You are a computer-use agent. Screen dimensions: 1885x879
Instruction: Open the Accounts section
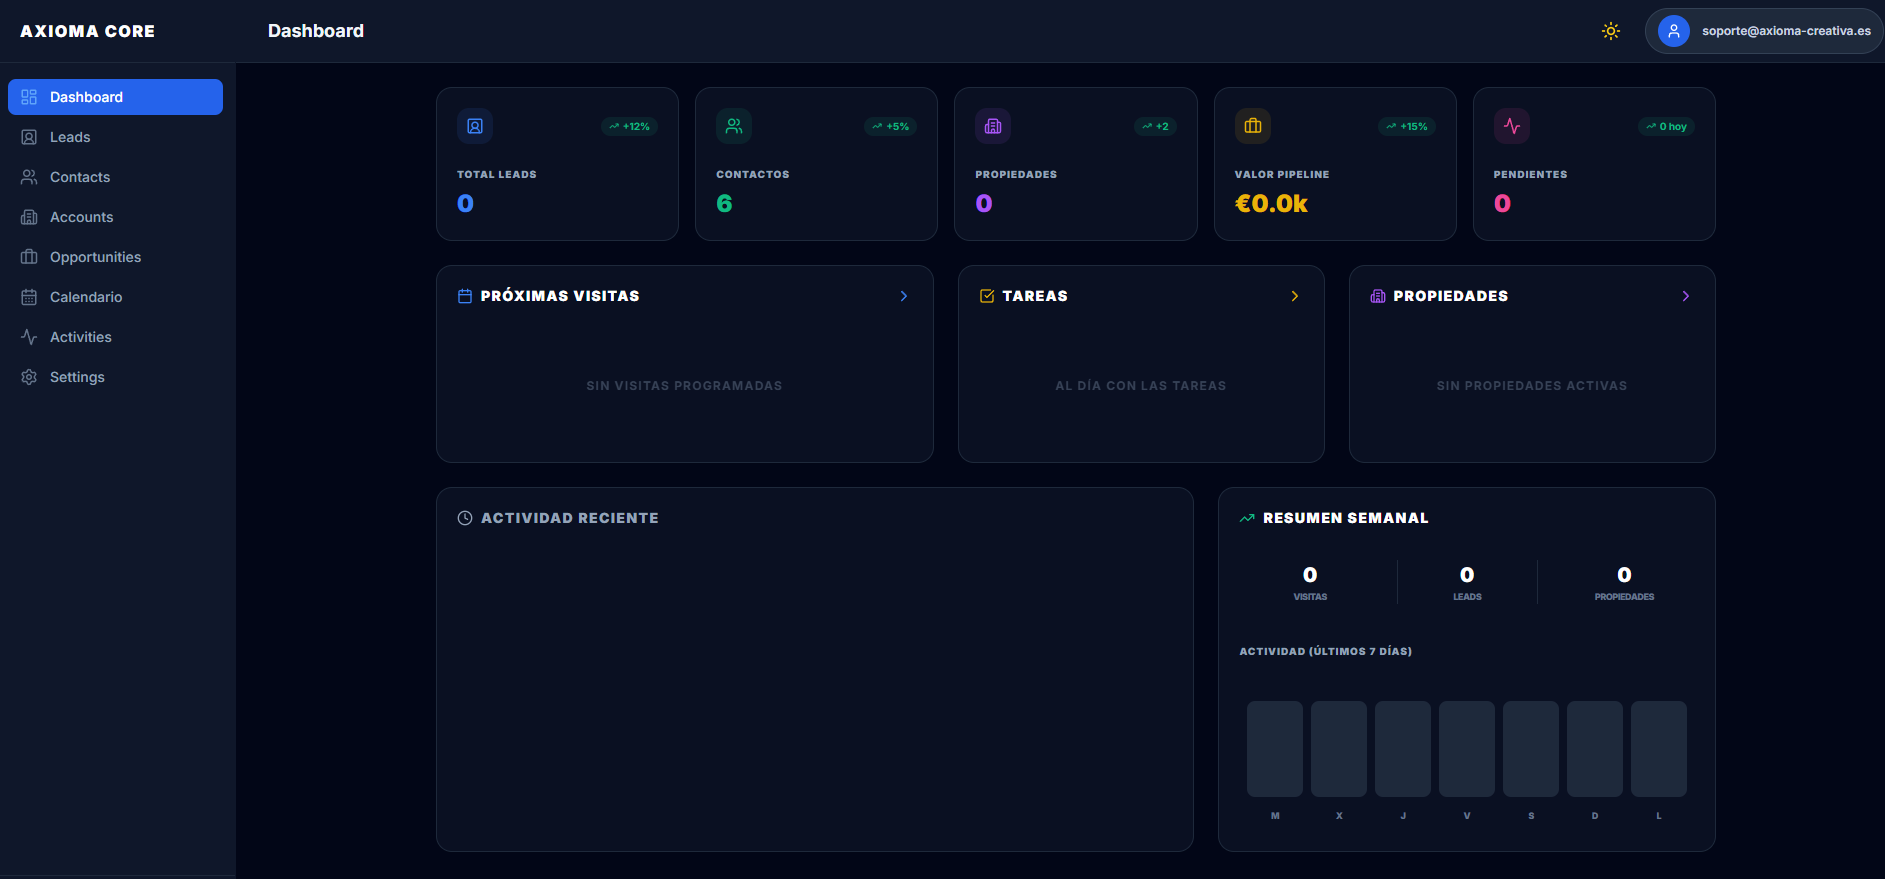coord(115,217)
